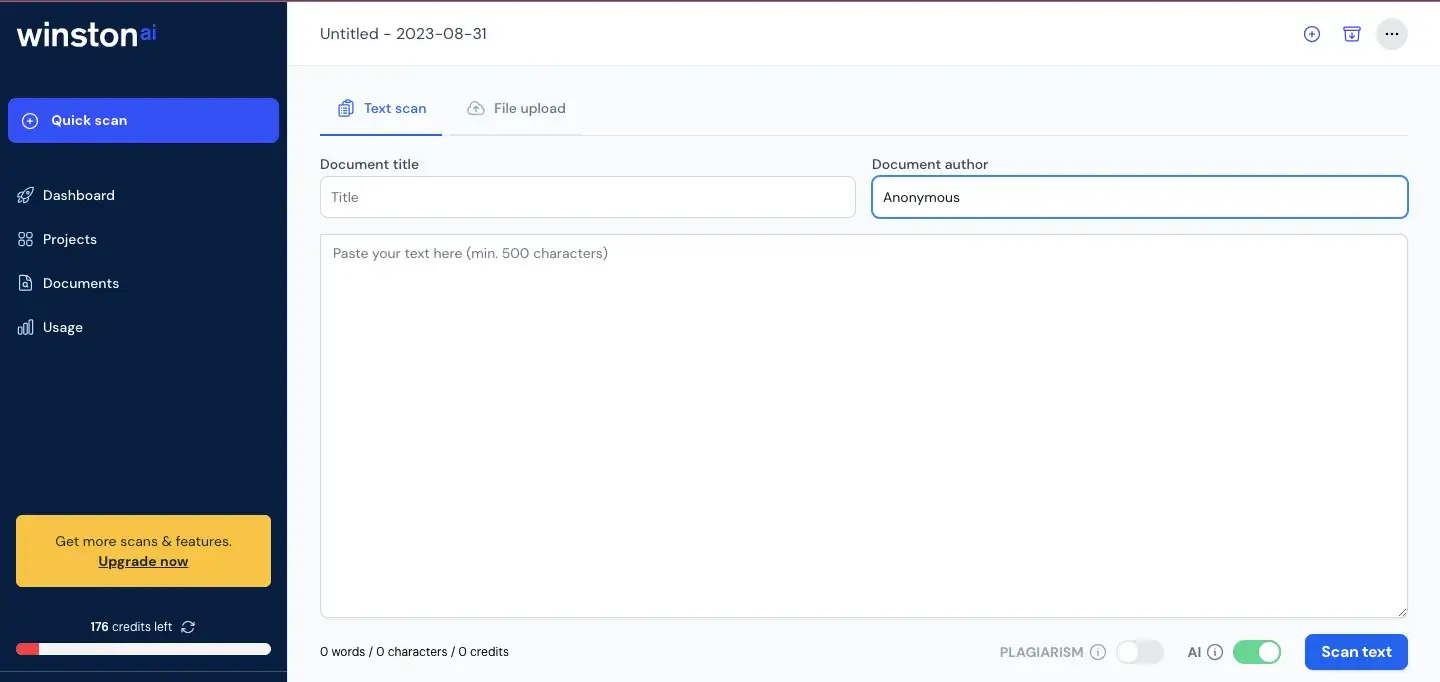This screenshot has width=1440, height=682.
Task: Click the archive document icon in header
Action: (x=1351, y=34)
